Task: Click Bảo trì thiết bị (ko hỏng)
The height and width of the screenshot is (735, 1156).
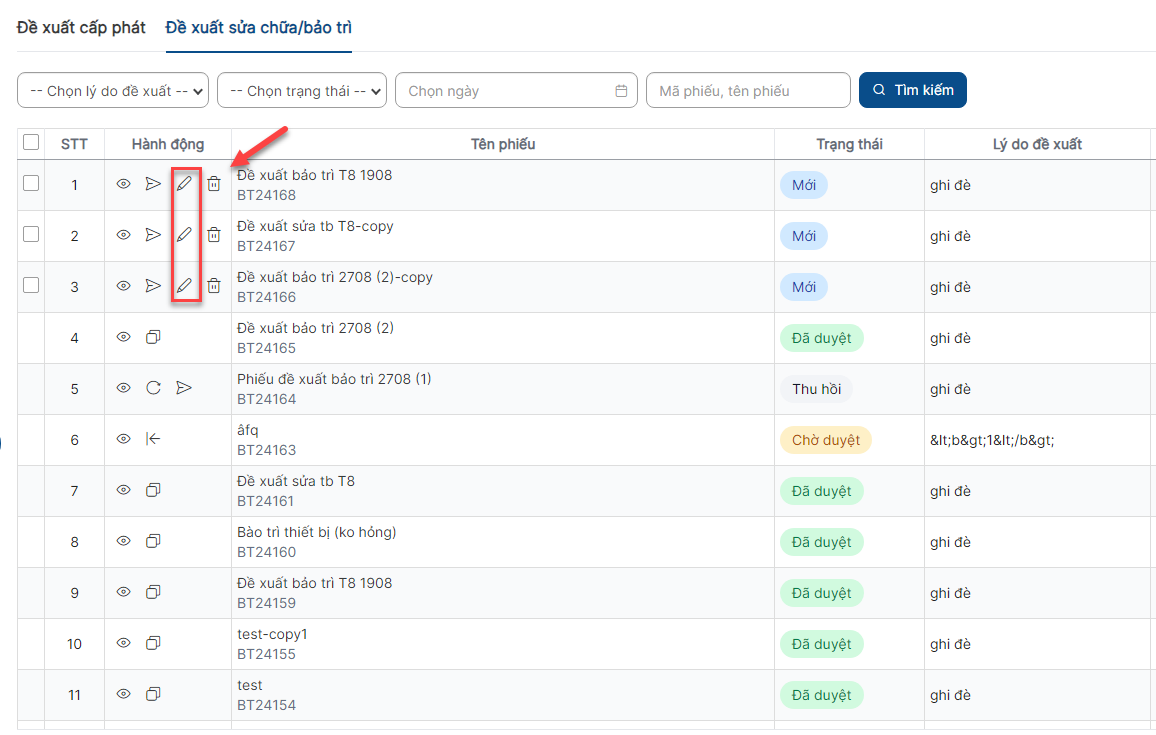Action: pos(316,532)
